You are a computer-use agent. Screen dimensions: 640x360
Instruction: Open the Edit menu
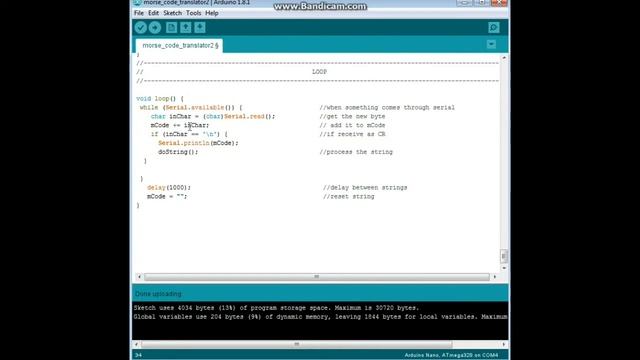153,13
